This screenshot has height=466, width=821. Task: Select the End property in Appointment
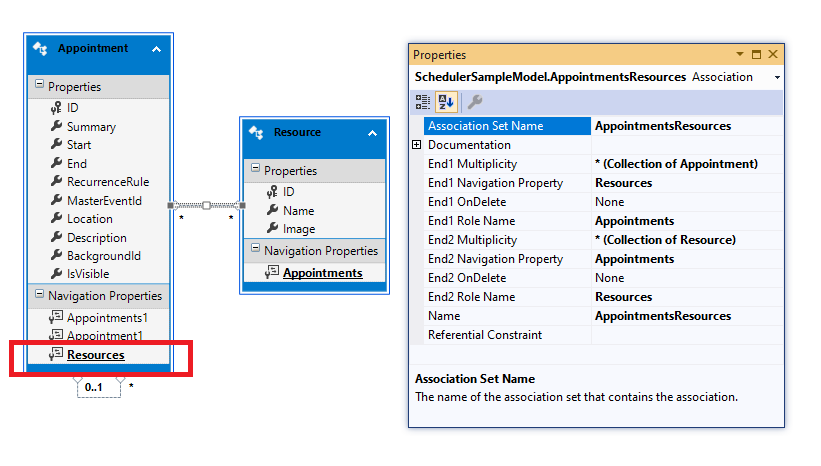[76, 164]
